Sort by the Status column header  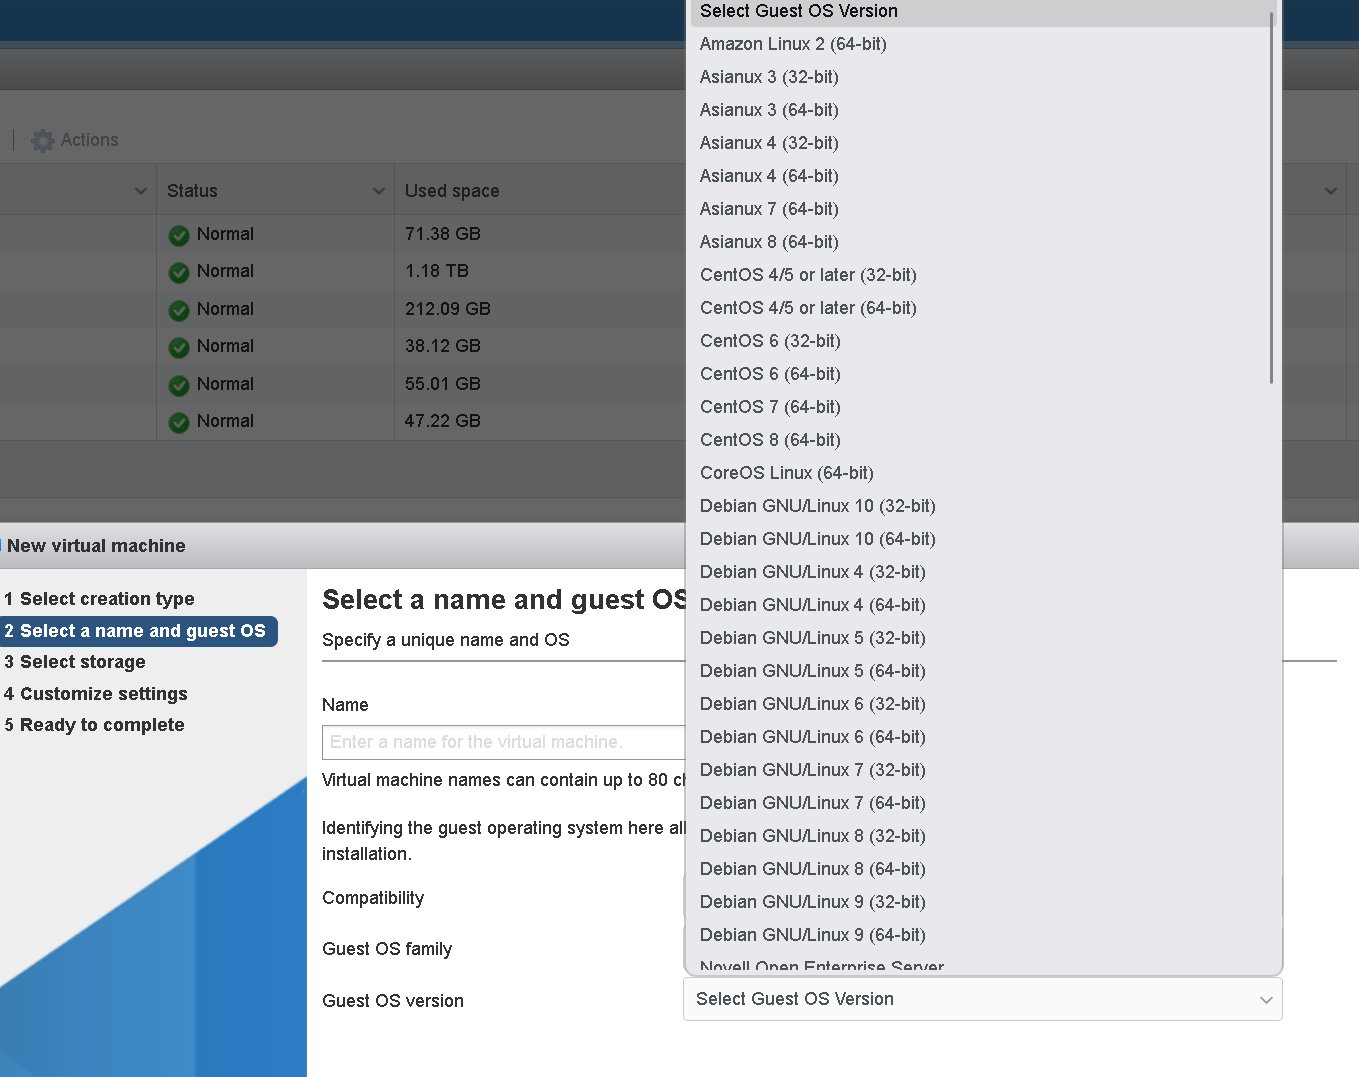[192, 191]
